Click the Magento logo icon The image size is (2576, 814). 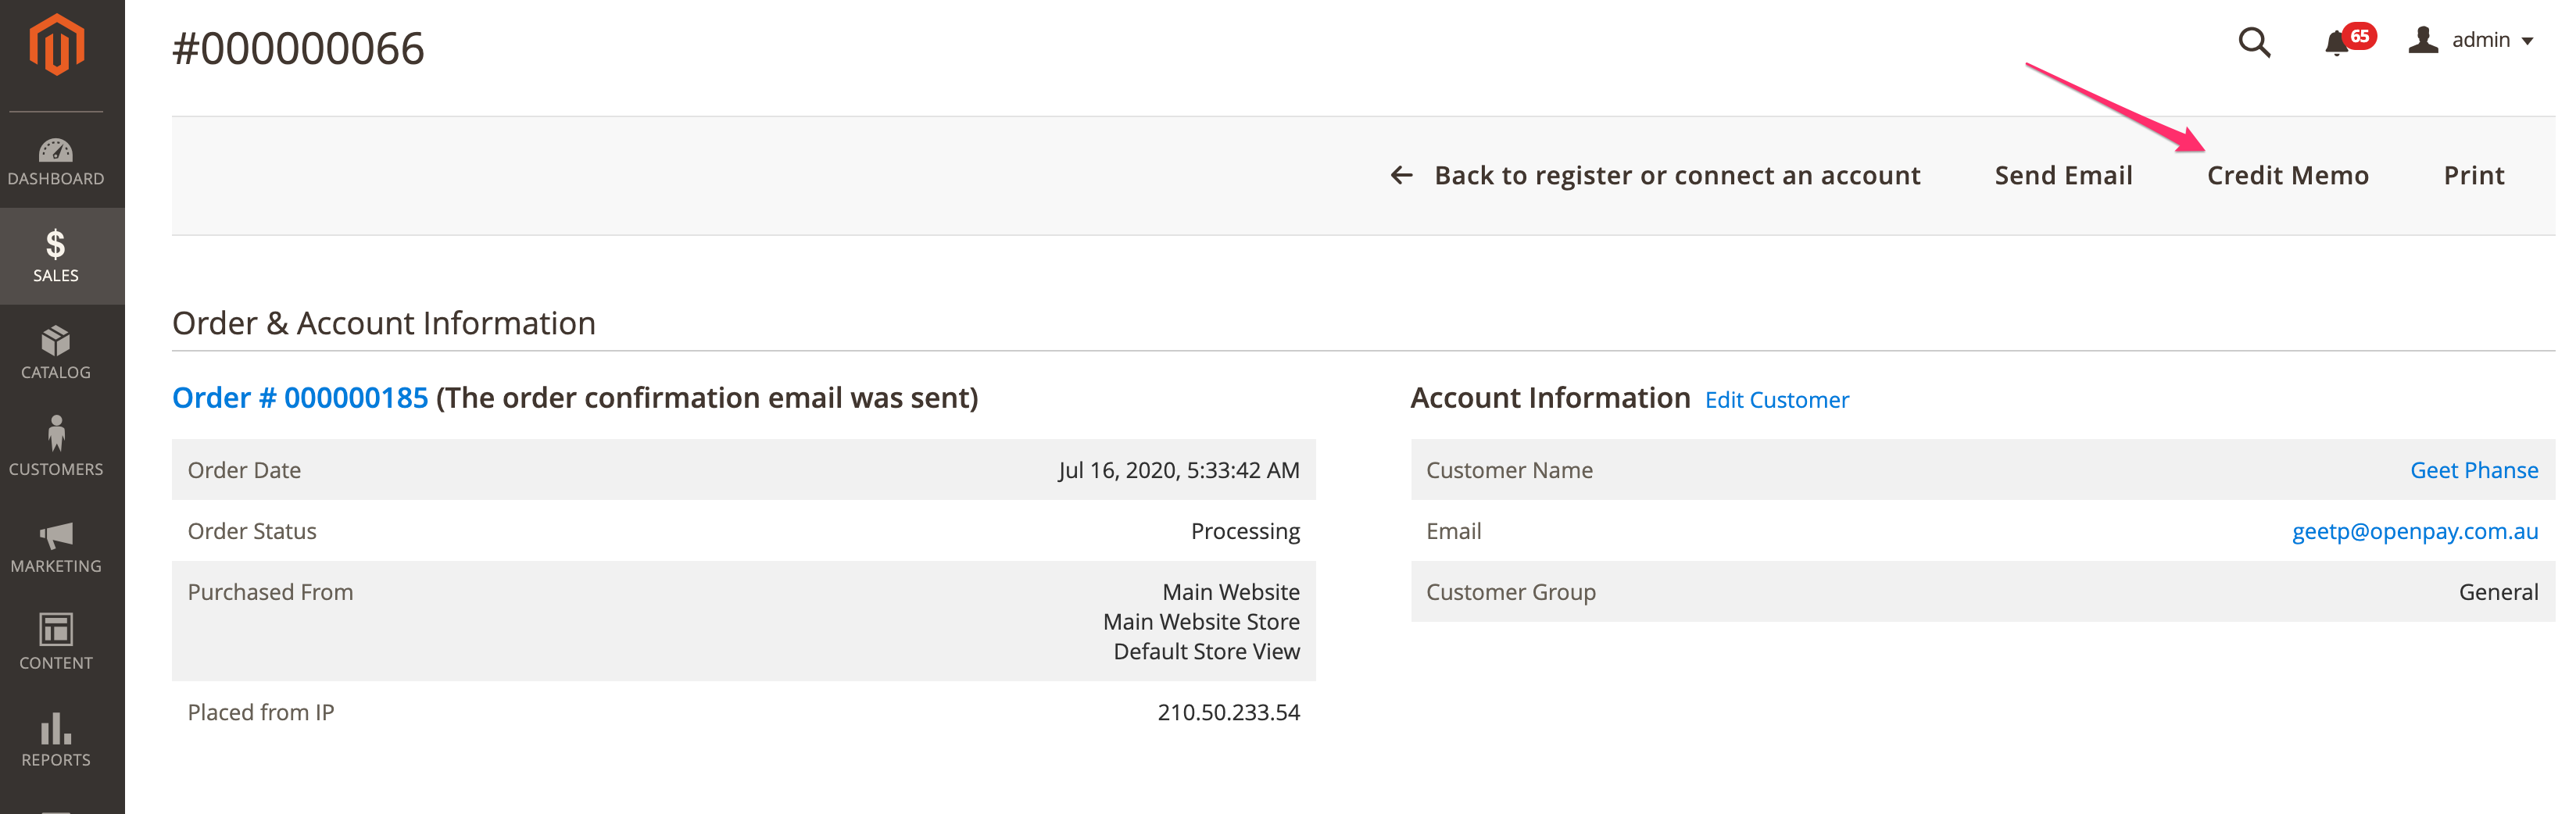coord(56,45)
